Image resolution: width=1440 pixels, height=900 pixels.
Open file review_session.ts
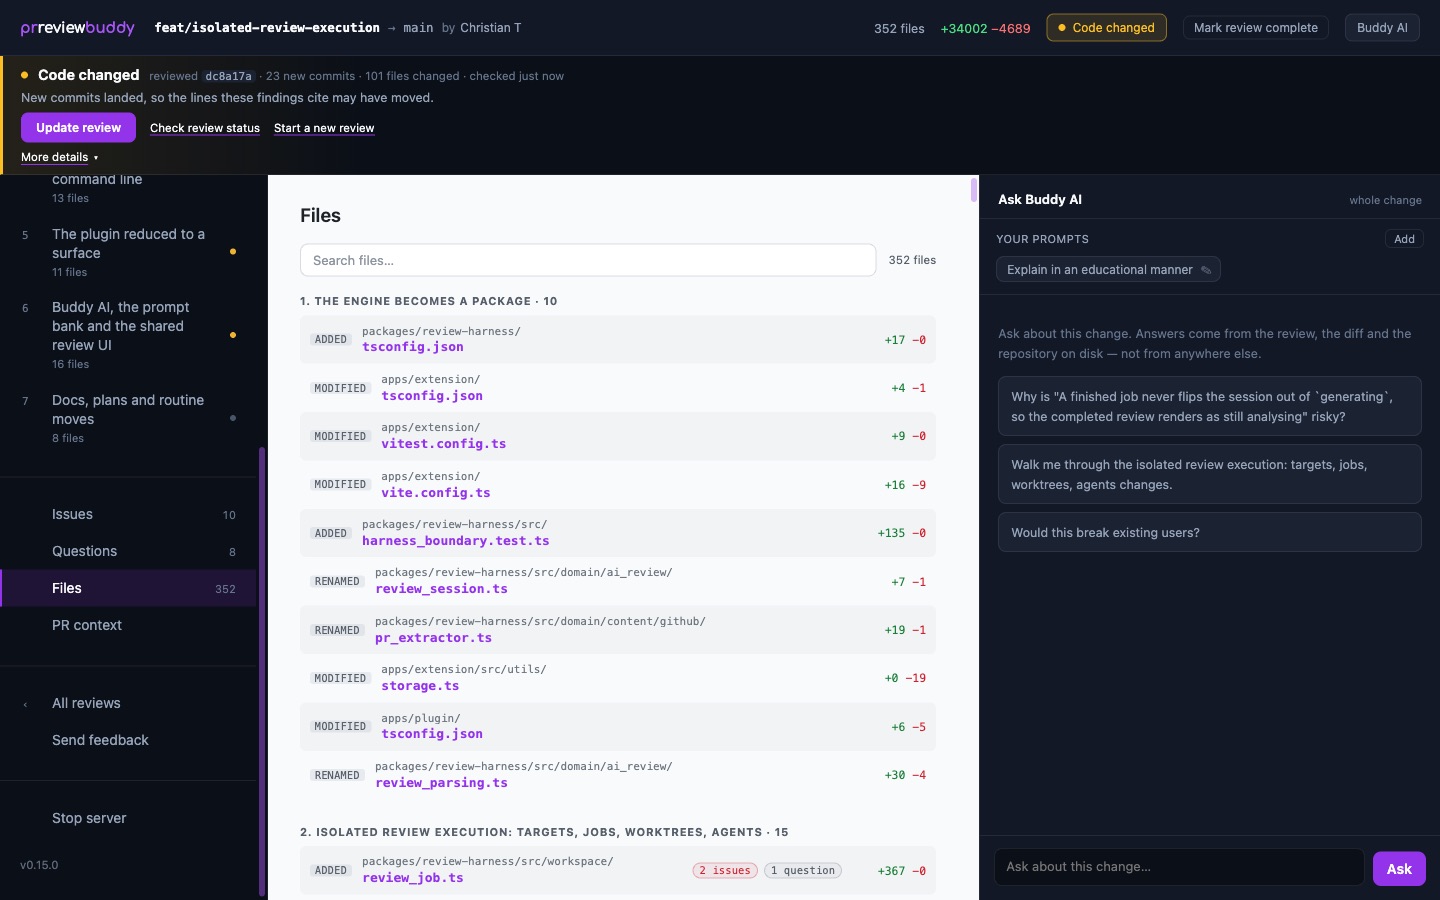(441, 589)
